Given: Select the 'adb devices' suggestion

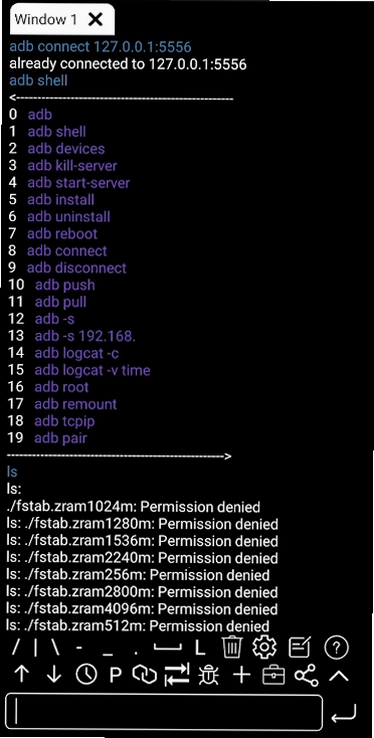Looking at the screenshot, I should coord(66,149).
